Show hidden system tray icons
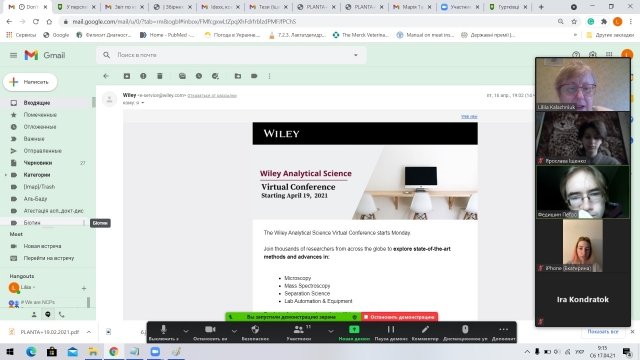The image size is (640, 360). (x=527, y=351)
